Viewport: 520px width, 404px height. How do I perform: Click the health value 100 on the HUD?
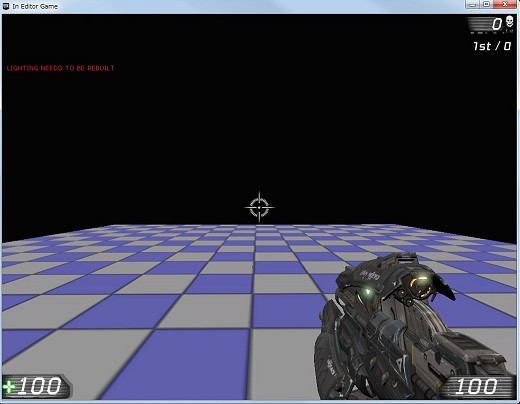(39, 386)
